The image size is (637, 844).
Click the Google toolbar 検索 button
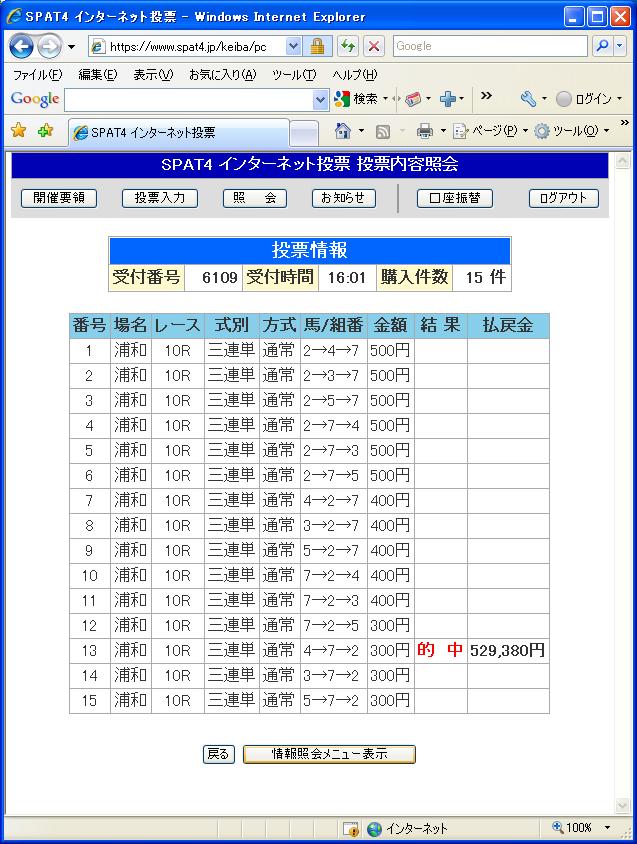tap(356, 99)
